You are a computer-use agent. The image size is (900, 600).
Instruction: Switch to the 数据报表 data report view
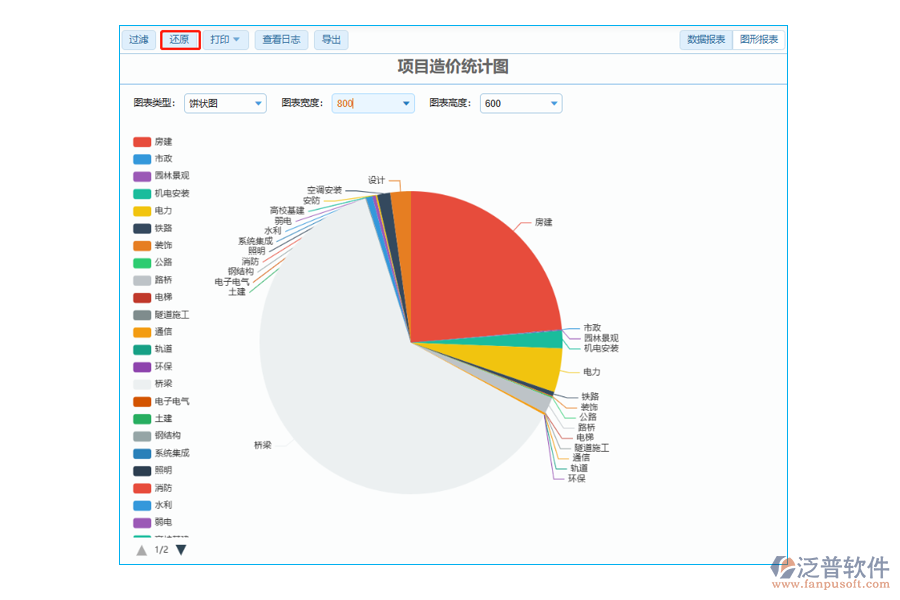(706, 40)
